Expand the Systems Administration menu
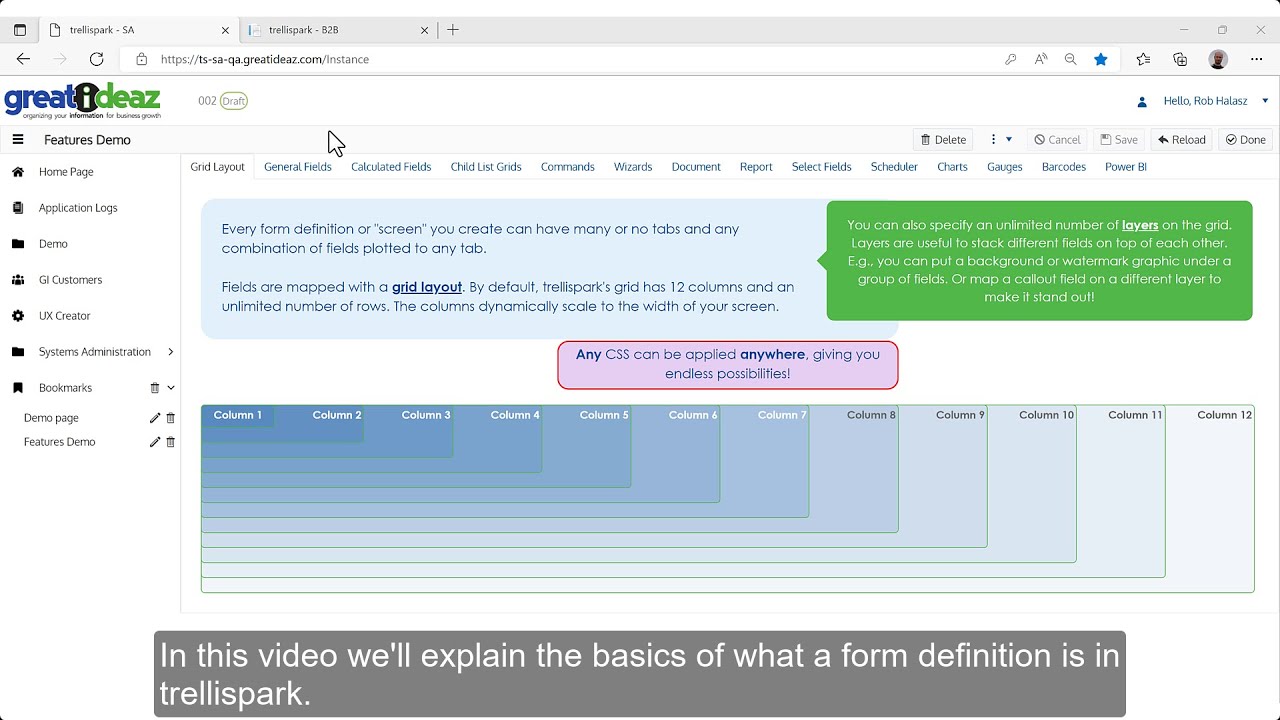The width and height of the screenshot is (1280, 720). pos(170,352)
